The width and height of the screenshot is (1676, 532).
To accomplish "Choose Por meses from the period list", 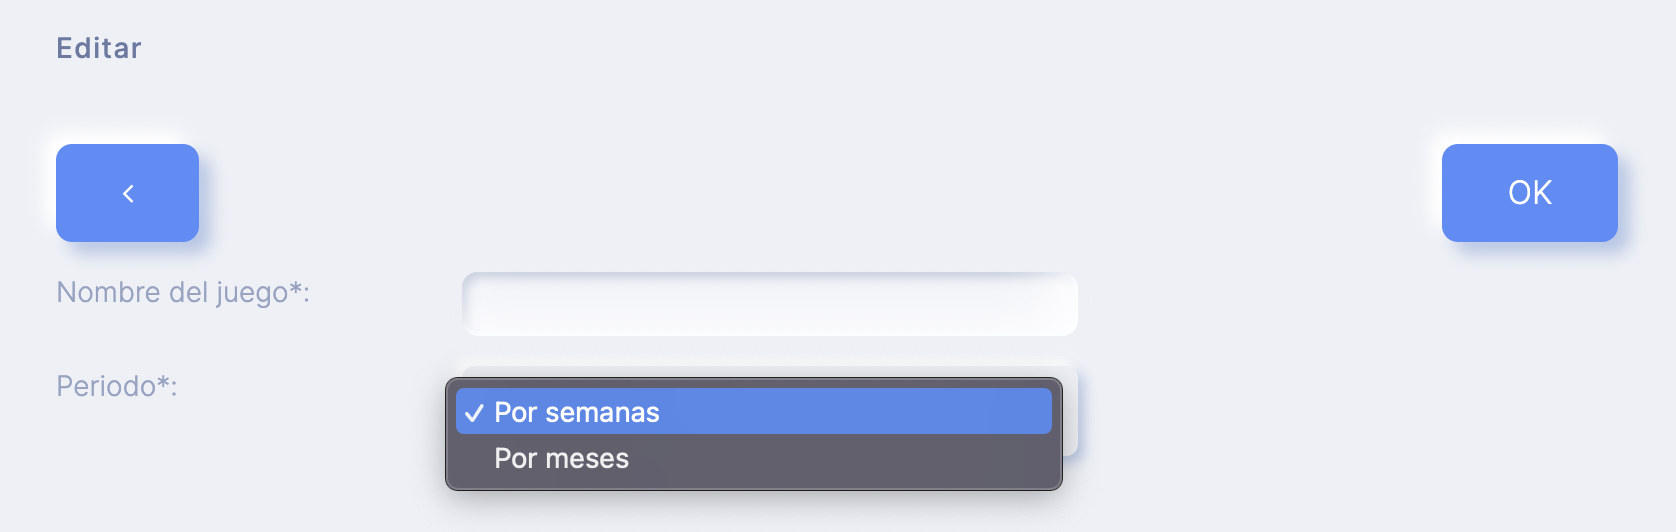I will click(754, 458).
